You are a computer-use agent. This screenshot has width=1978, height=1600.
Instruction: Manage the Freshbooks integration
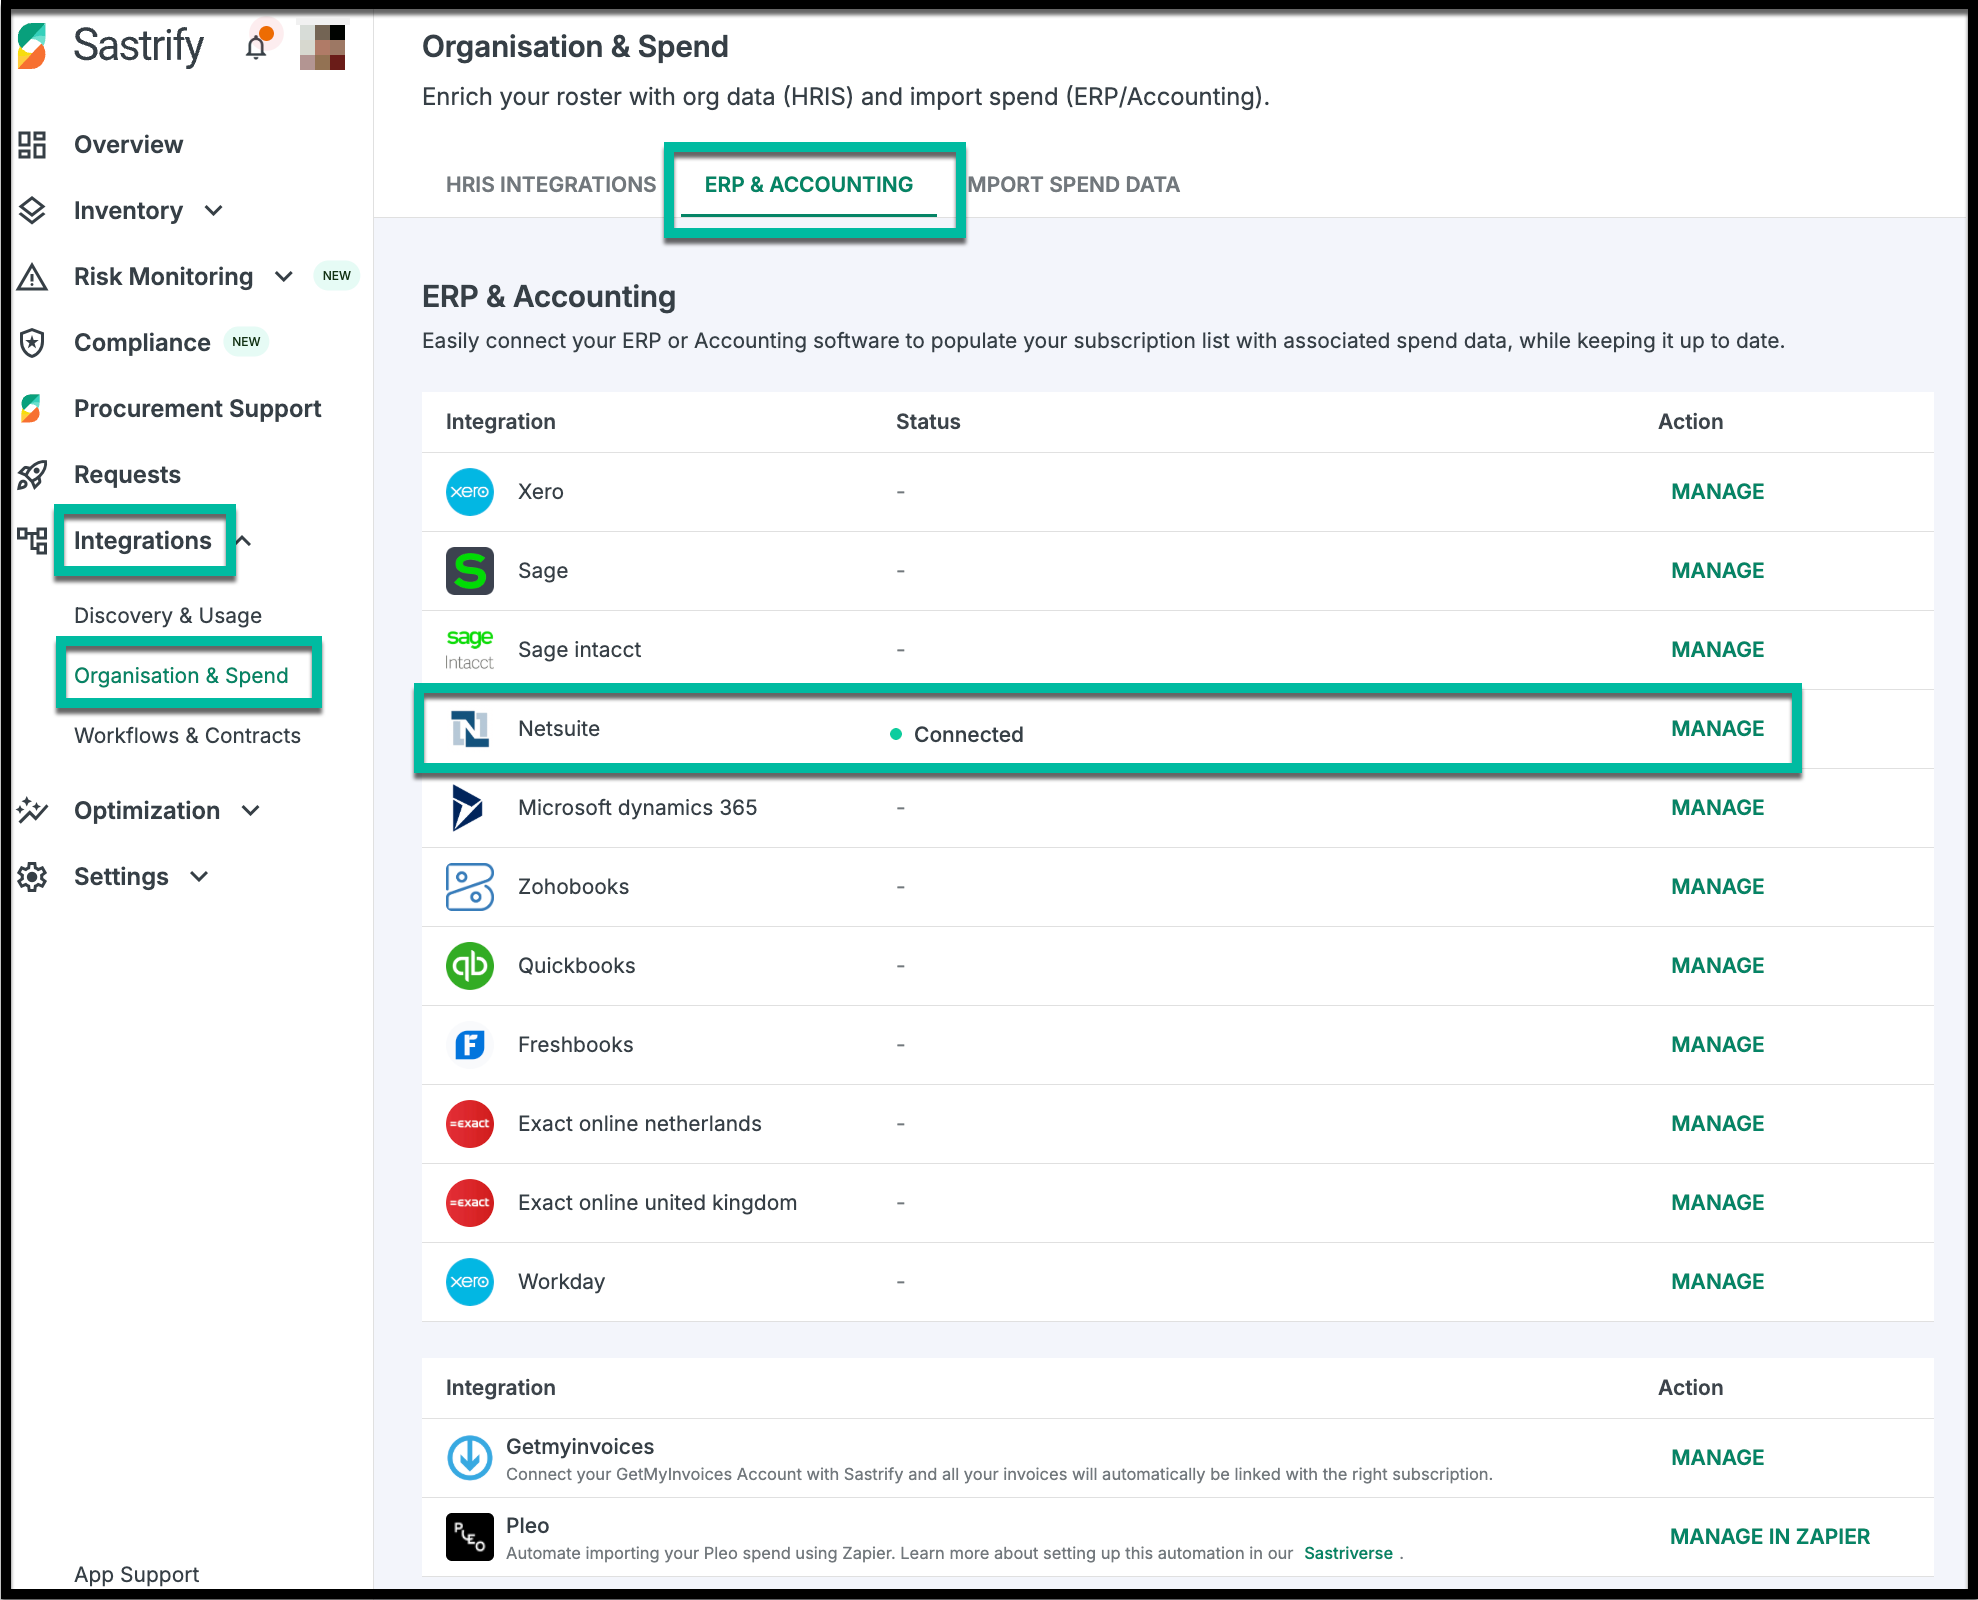coord(1718,1045)
